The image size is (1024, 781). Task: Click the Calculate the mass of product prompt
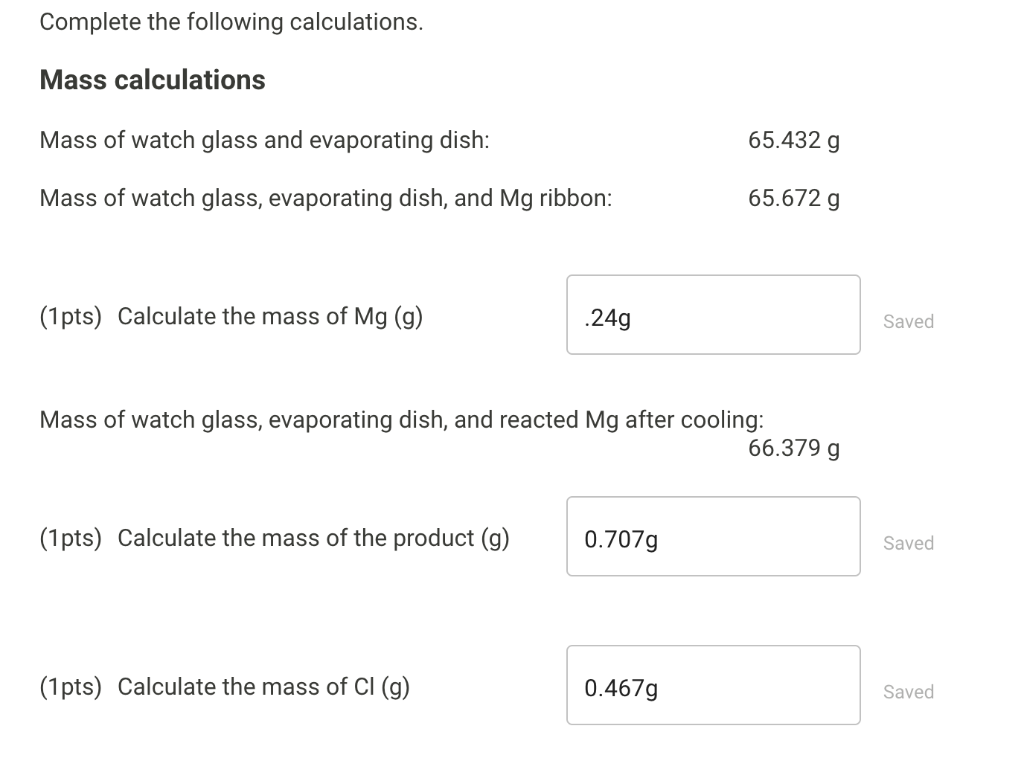[313, 537]
